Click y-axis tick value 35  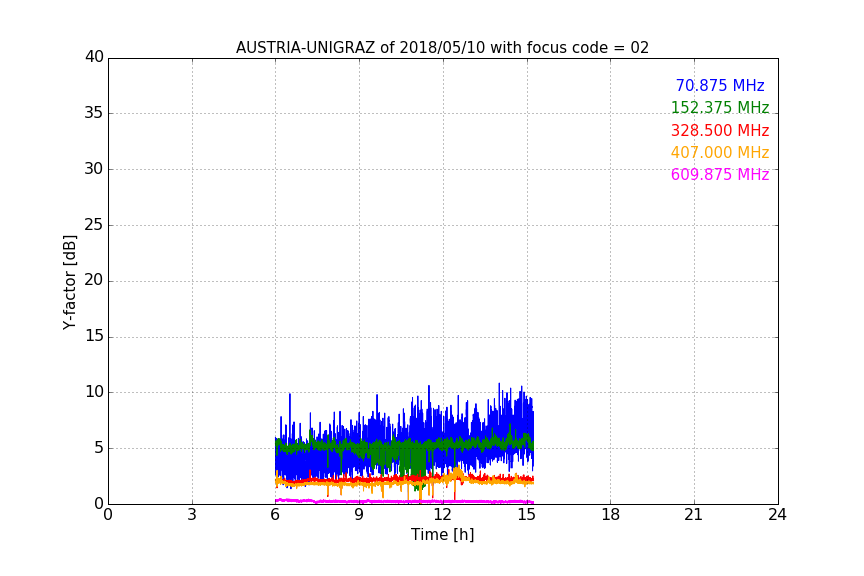point(94,113)
